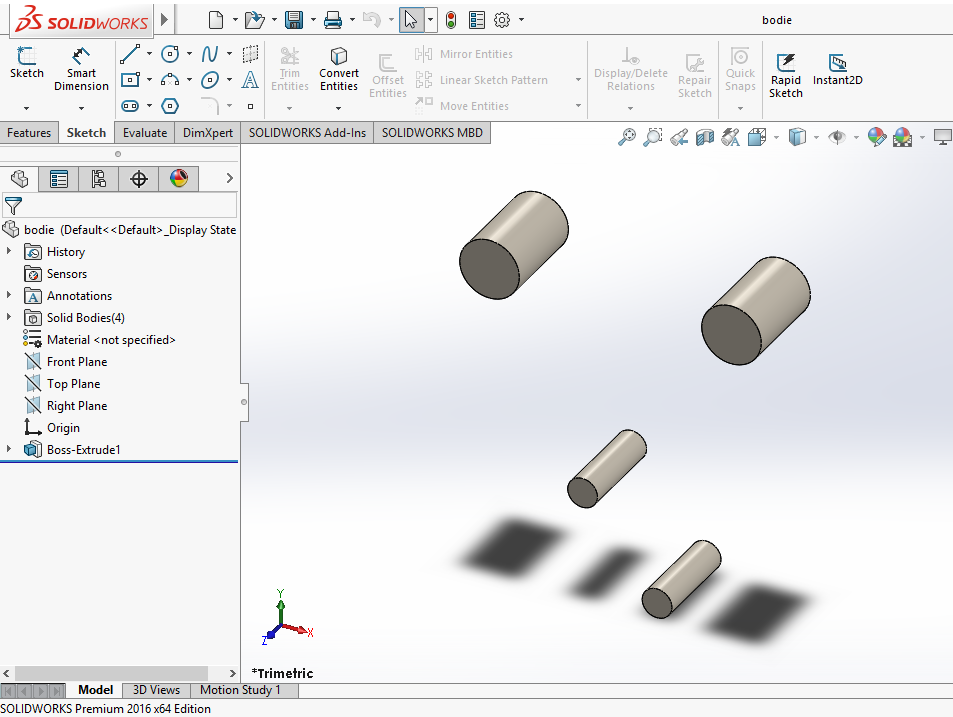
Task: Expand the History tree node
Action: [9, 250]
